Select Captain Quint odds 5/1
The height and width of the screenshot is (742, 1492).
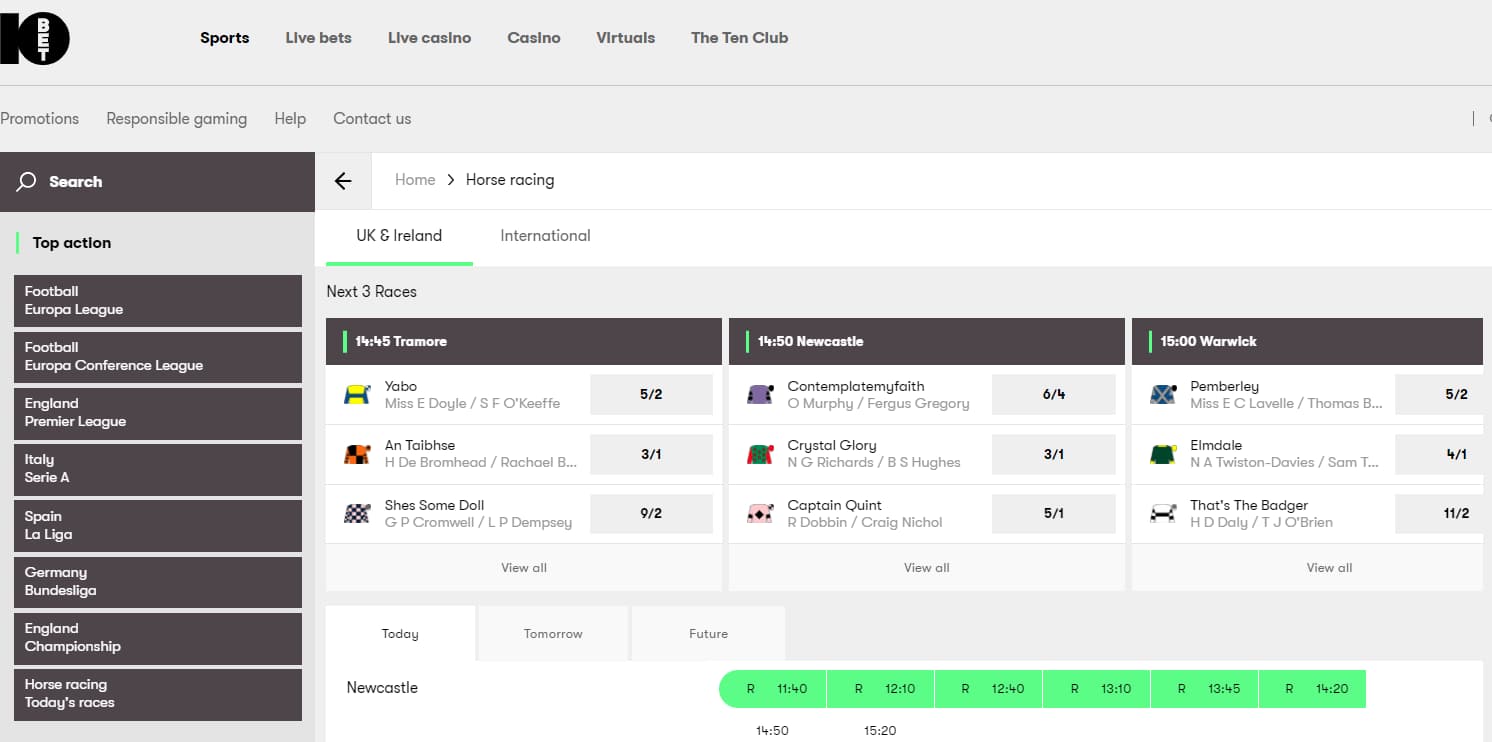point(1054,514)
